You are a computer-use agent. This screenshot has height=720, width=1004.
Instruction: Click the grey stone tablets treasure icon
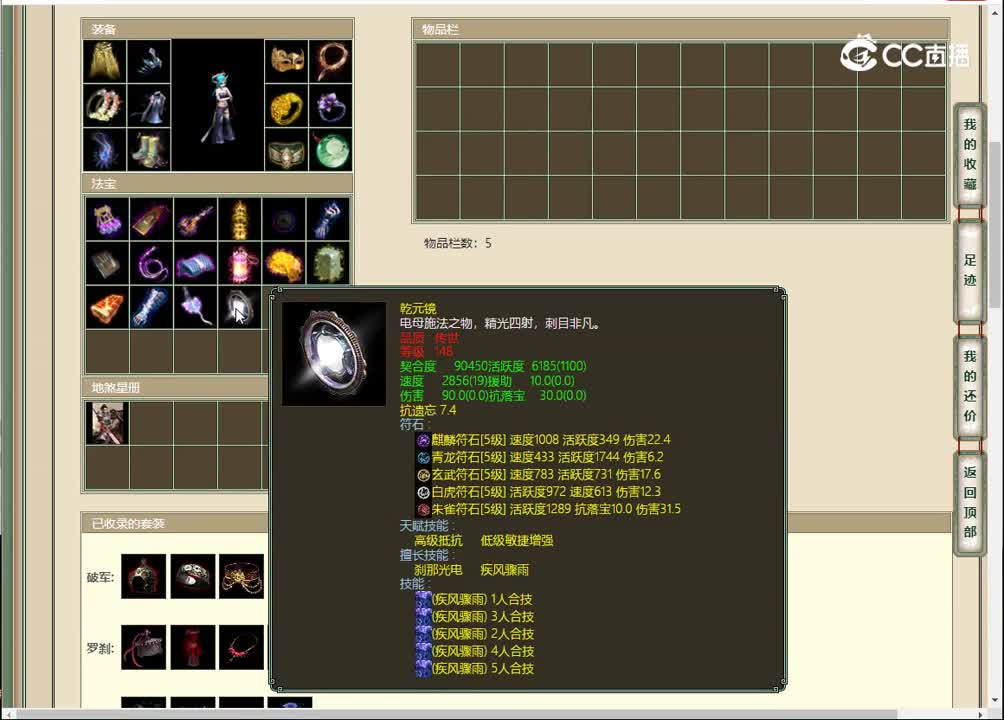point(107,263)
